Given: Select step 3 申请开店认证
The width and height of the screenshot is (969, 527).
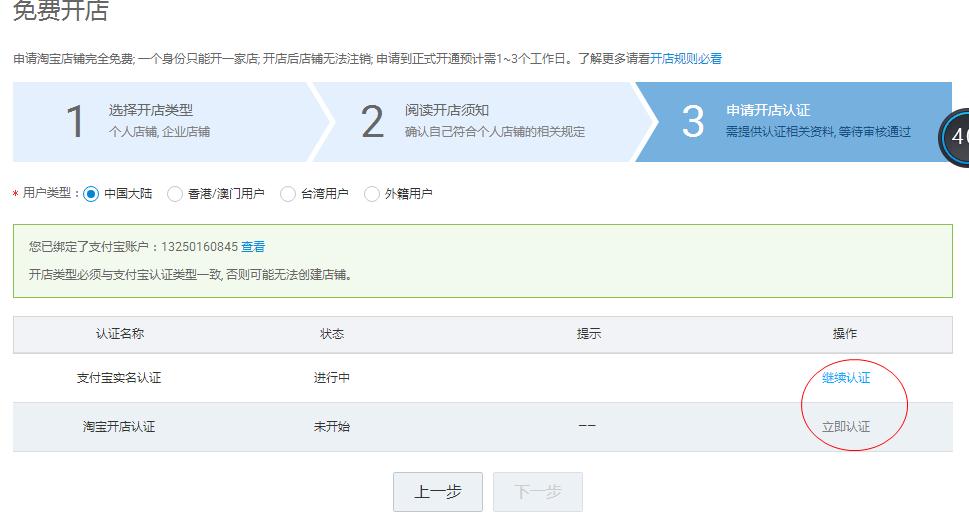Looking at the screenshot, I should 794,122.
